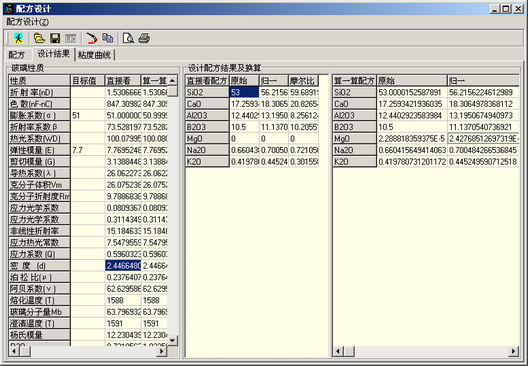Maximize the 配方设计 window
This screenshot has height=366, width=528.
pyautogui.click(x=506, y=9)
